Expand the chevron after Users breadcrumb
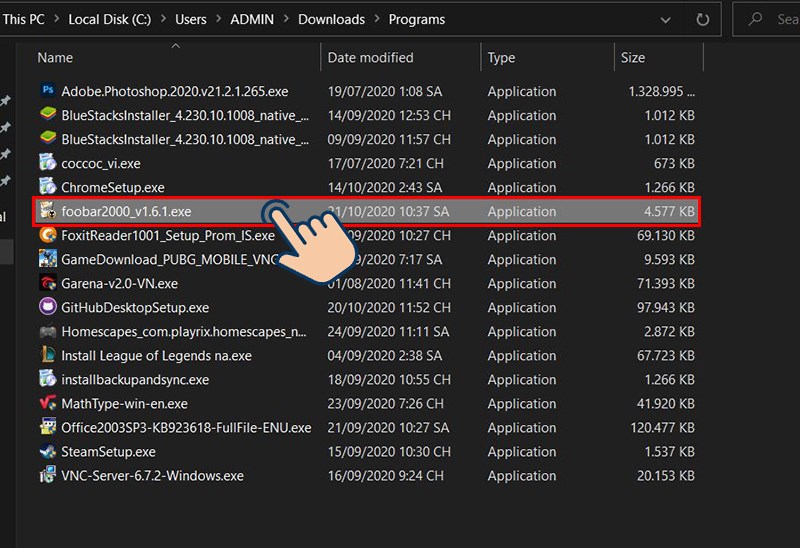800x548 pixels. click(218, 19)
